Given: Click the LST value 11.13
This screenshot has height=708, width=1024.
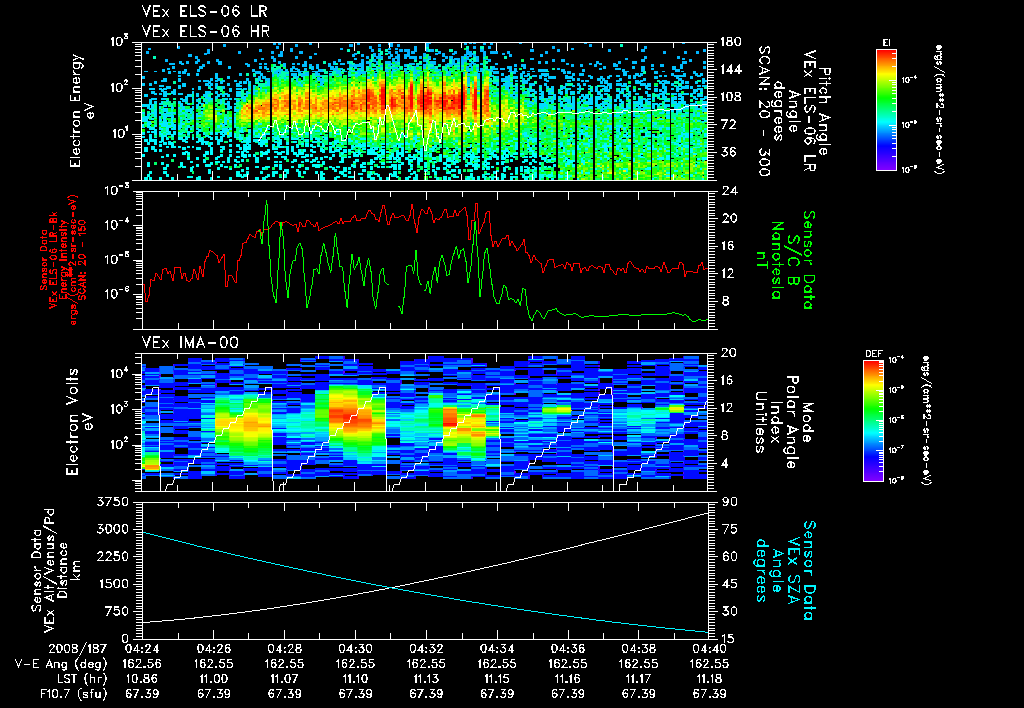Looking at the screenshot, I should pos(426,679).
